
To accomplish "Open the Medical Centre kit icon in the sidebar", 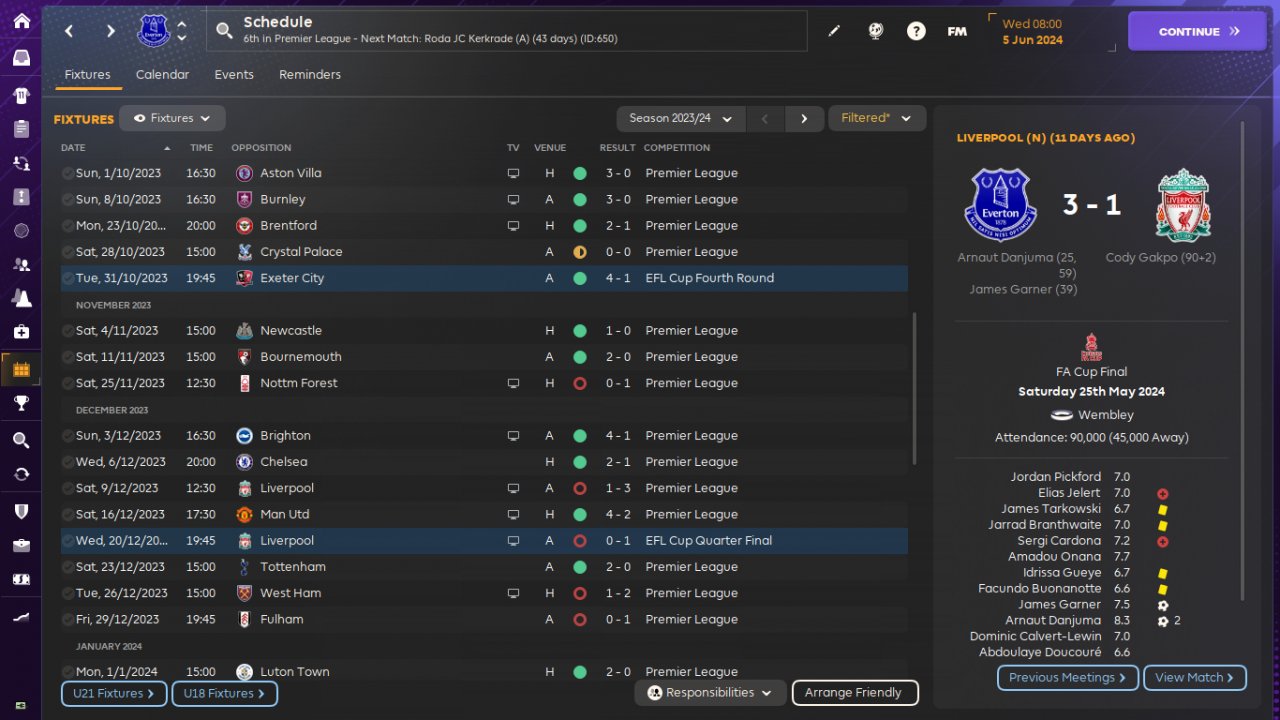I will (21, 332).
